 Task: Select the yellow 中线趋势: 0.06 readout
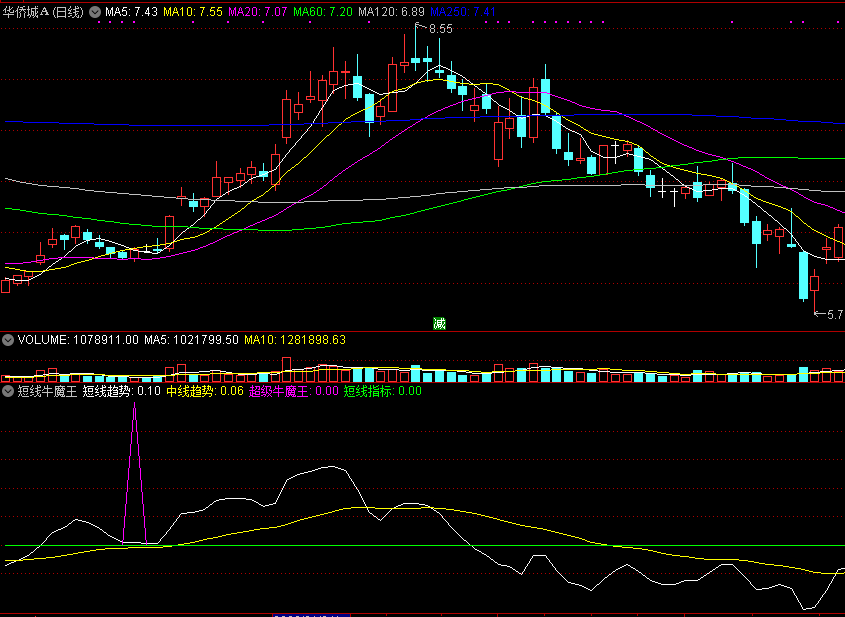205,391
